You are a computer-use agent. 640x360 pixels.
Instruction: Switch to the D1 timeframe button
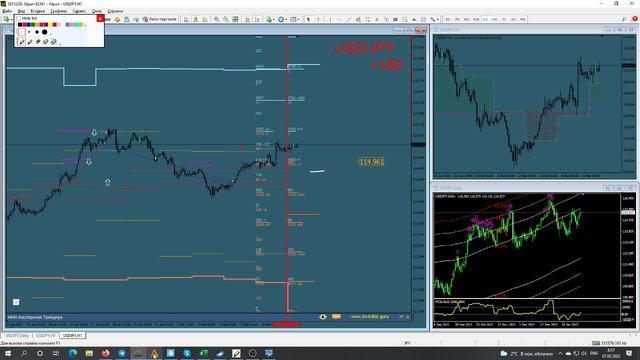click(504, 19)
